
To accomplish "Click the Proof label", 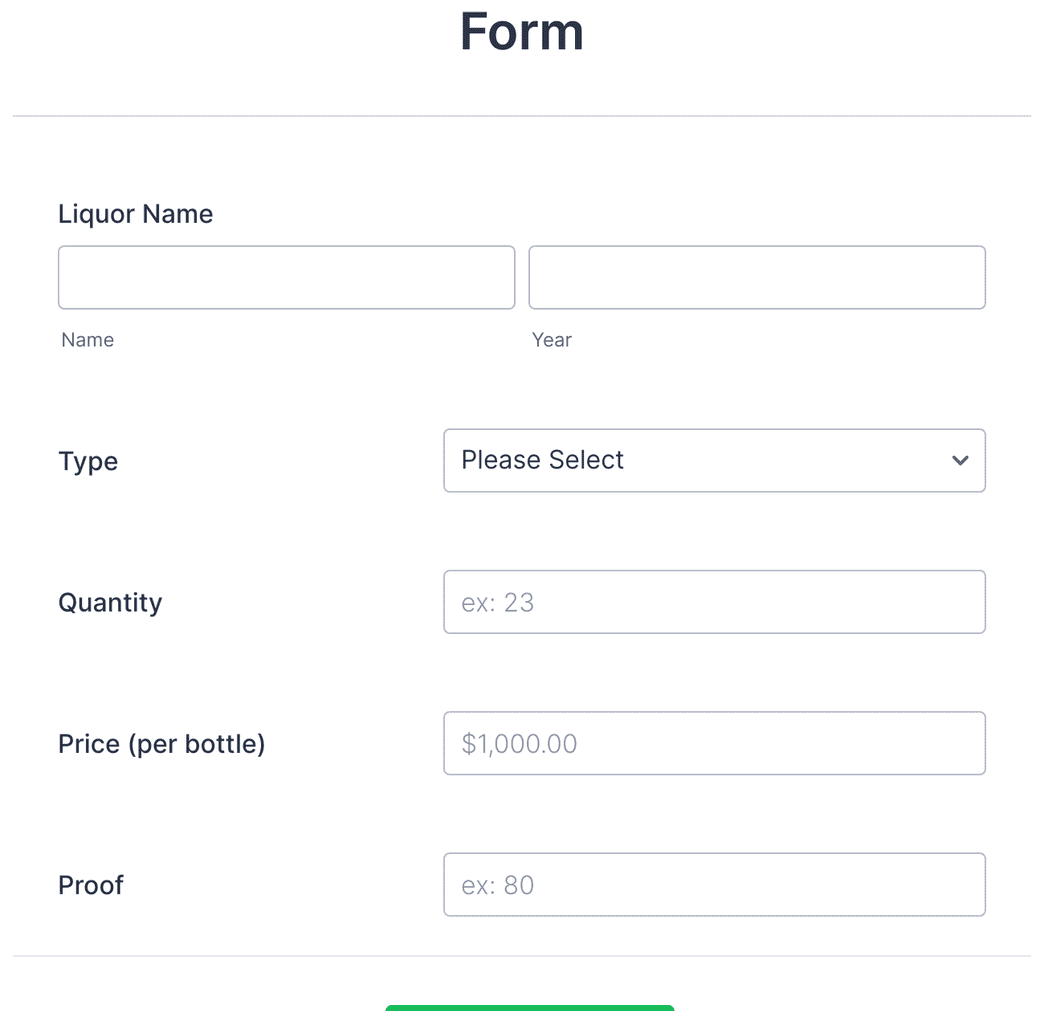I will click(x=90, y=884).
